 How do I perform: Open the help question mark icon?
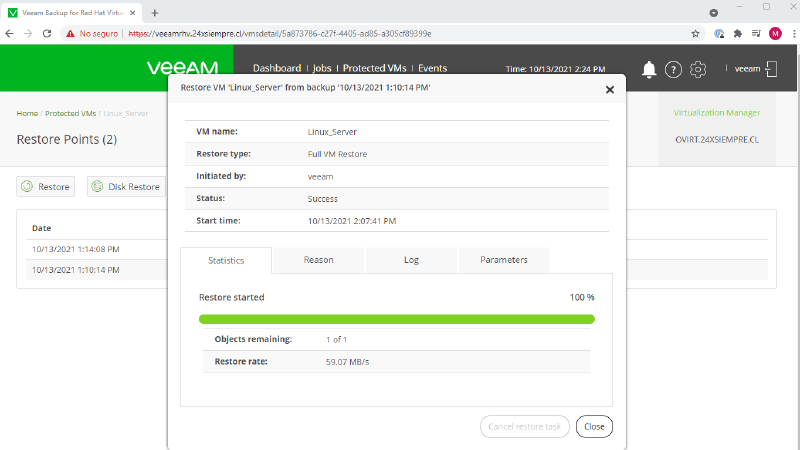[673, 69]
